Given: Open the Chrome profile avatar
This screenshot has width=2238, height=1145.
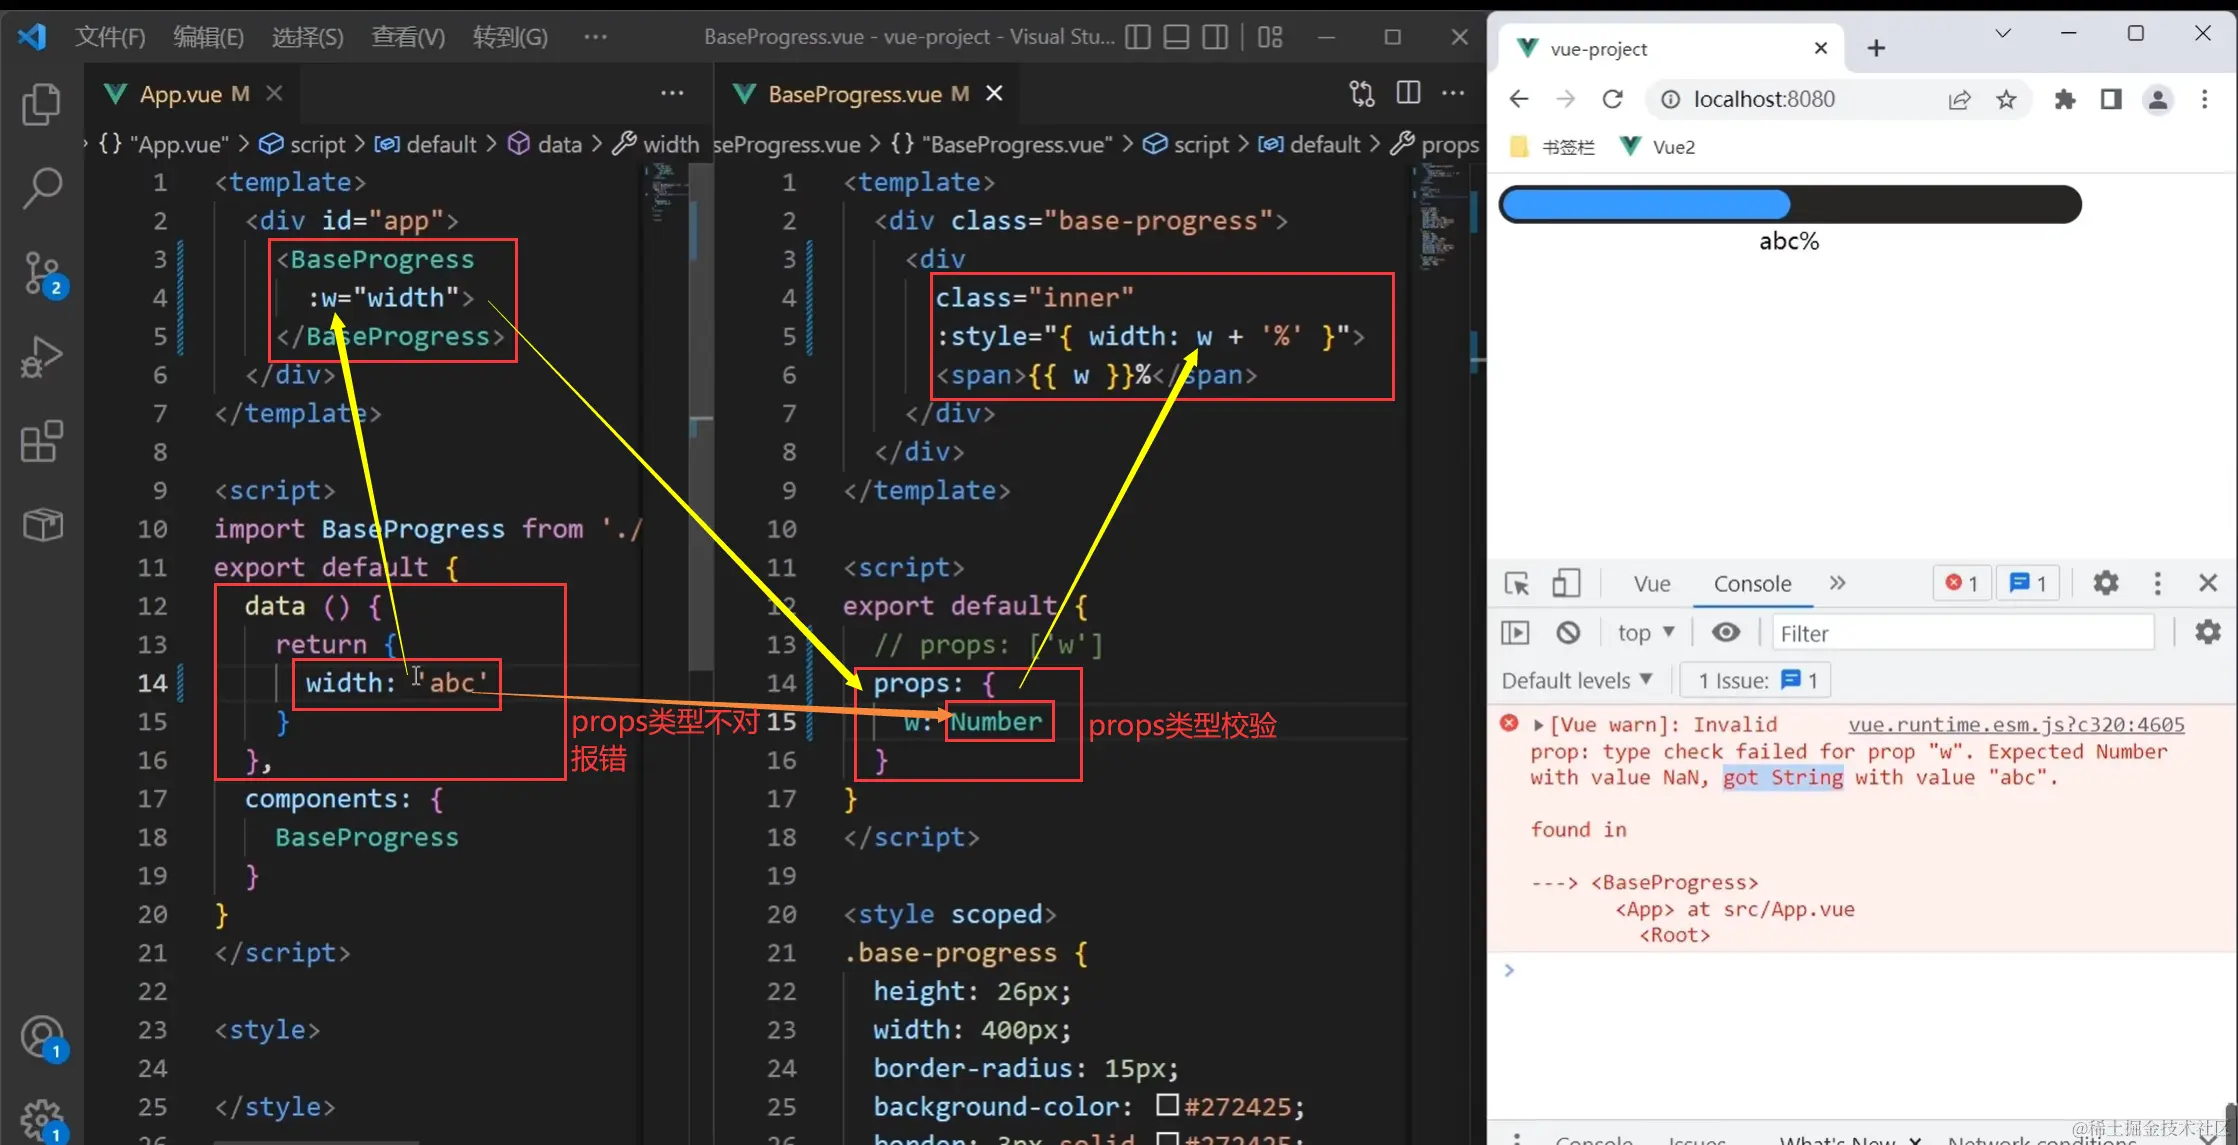Looking at the screenshot, I should coord(2158,99).
